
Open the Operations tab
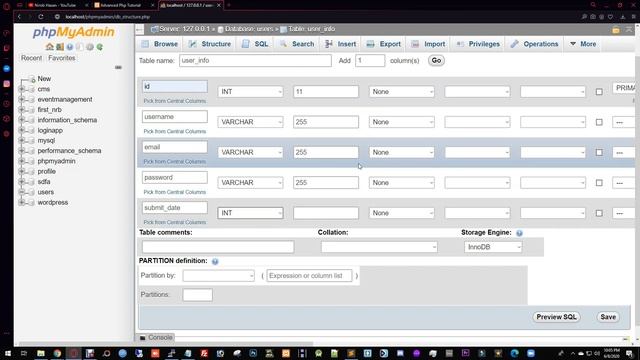(x=535, y=44)
